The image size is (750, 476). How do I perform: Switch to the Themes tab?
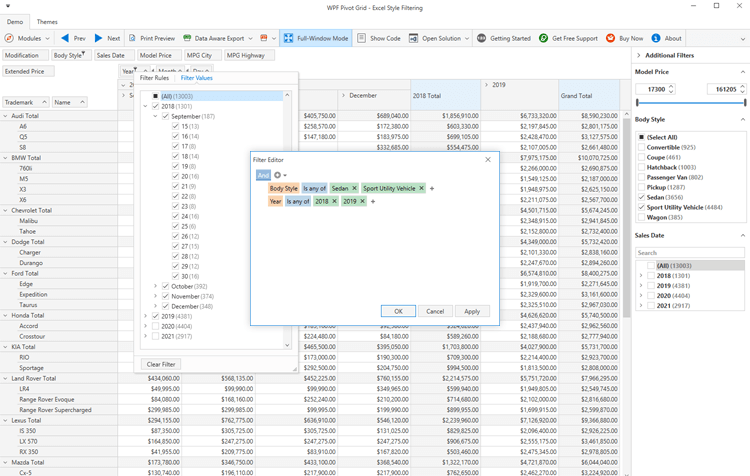(x=47, y=21)
